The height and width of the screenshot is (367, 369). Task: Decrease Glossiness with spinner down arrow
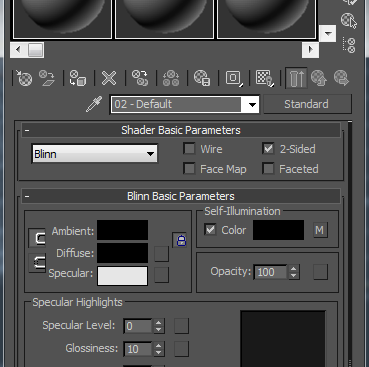point(159,352)
